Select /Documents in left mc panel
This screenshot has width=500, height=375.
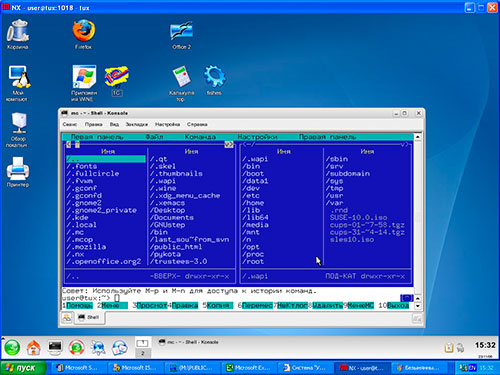(x=172, y=218)
